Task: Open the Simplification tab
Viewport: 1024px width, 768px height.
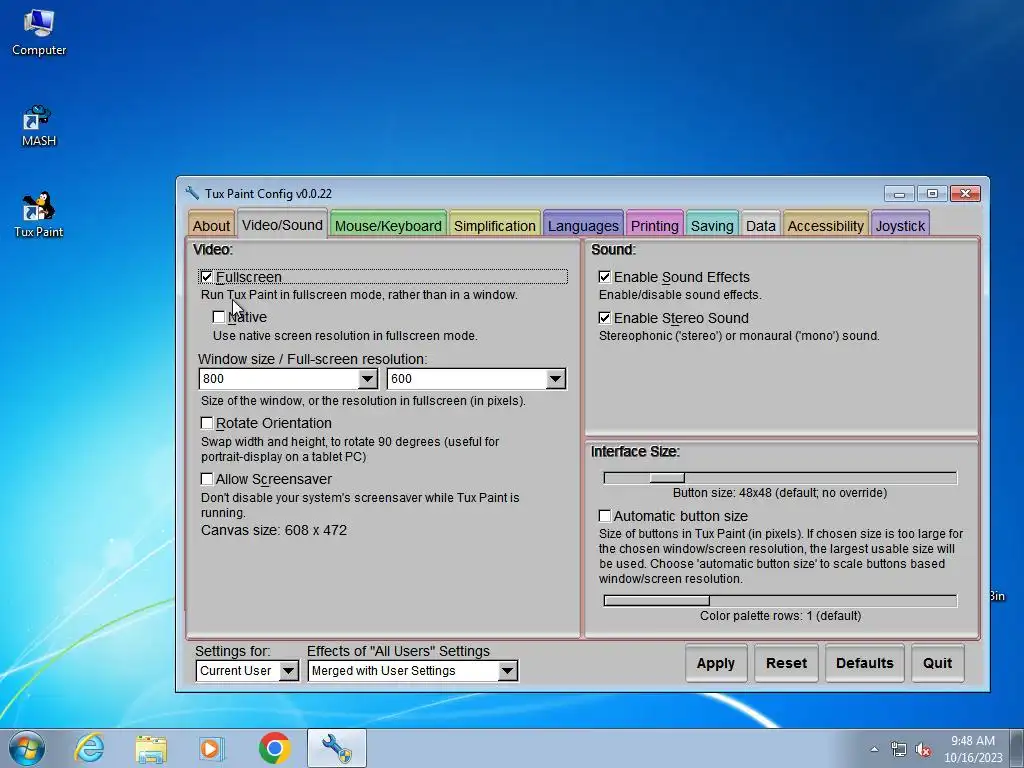Action: pyautogui.click(x=494, y=225)
